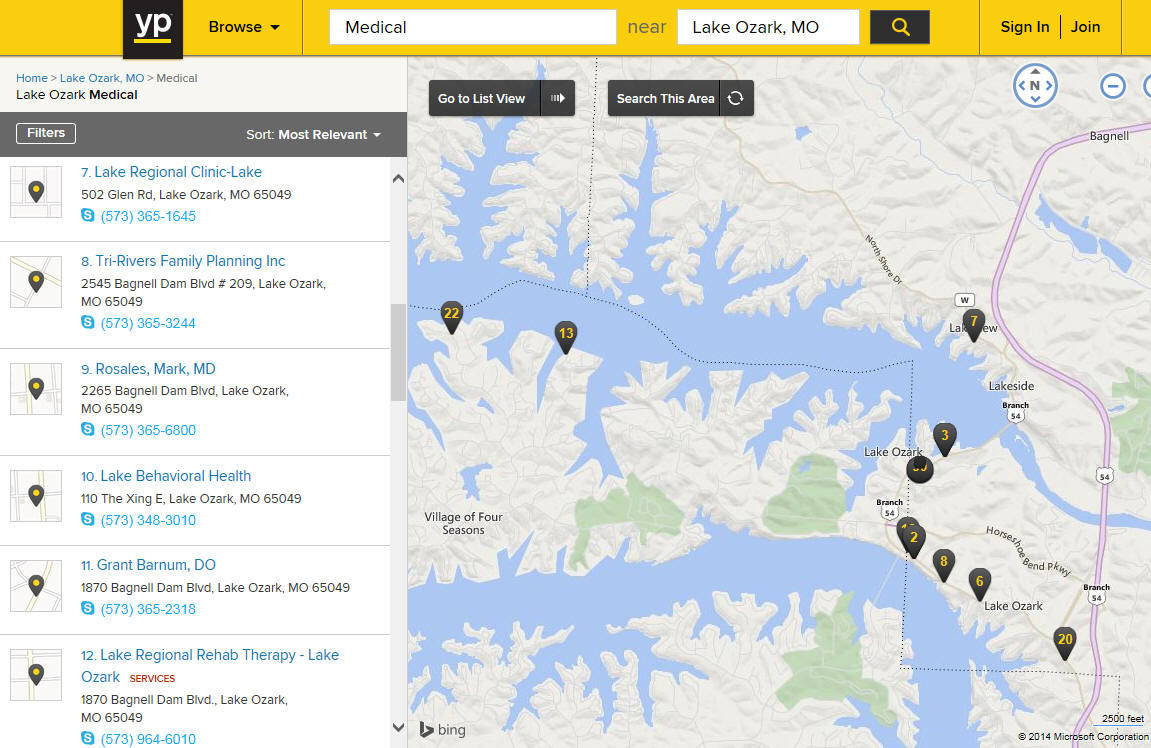Open Lake Ozark, MO breadcrumb link
Screen dimensions: 1151x748
pos(102,78)
